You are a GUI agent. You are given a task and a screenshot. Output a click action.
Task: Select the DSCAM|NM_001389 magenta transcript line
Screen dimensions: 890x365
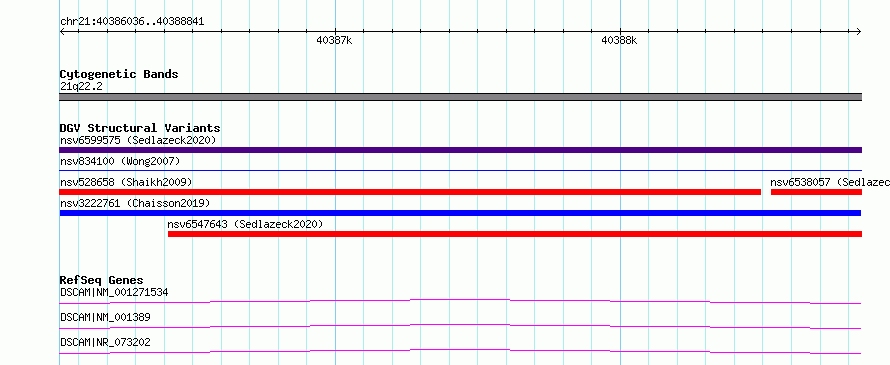pyautogui.click(x=460, y=326)
